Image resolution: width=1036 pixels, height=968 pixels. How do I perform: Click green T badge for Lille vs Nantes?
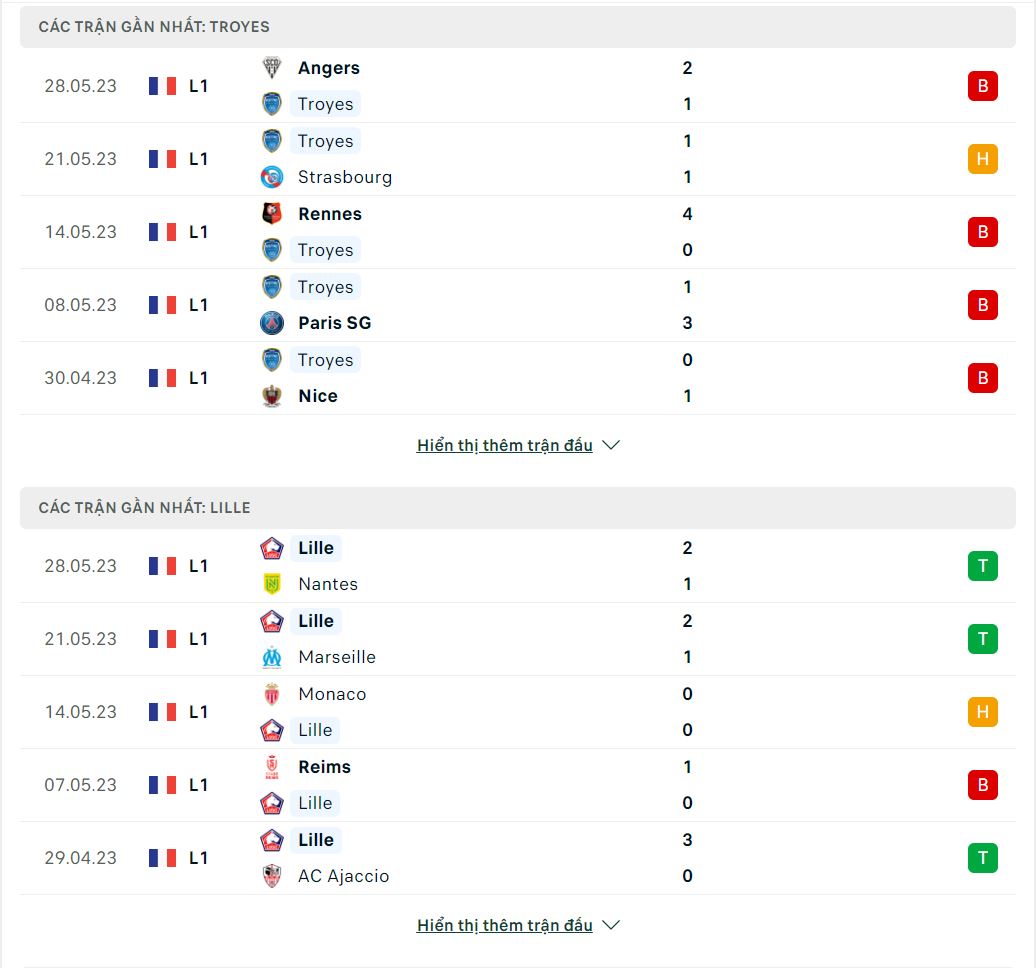[982, 566]
